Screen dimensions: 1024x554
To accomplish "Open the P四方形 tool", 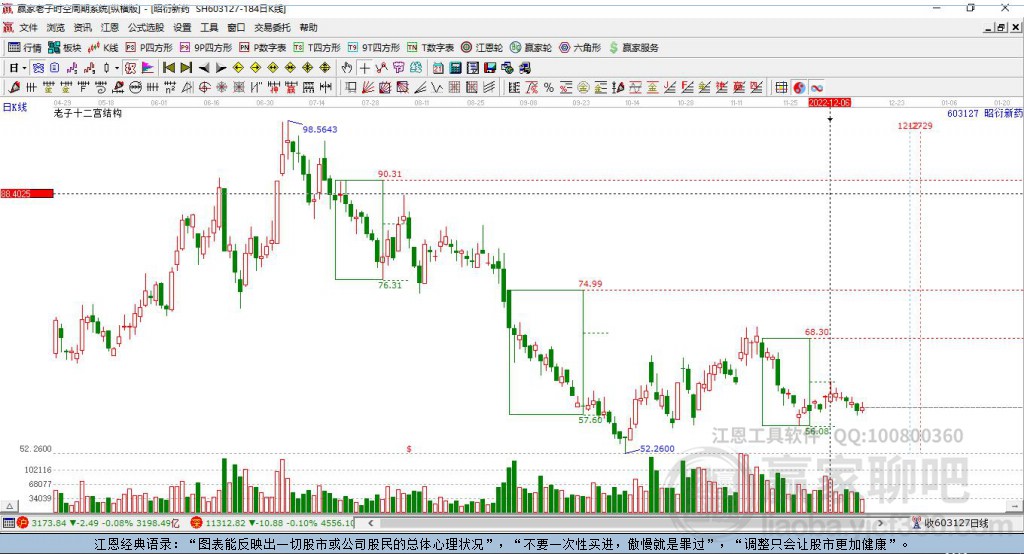I will point(149,48).
